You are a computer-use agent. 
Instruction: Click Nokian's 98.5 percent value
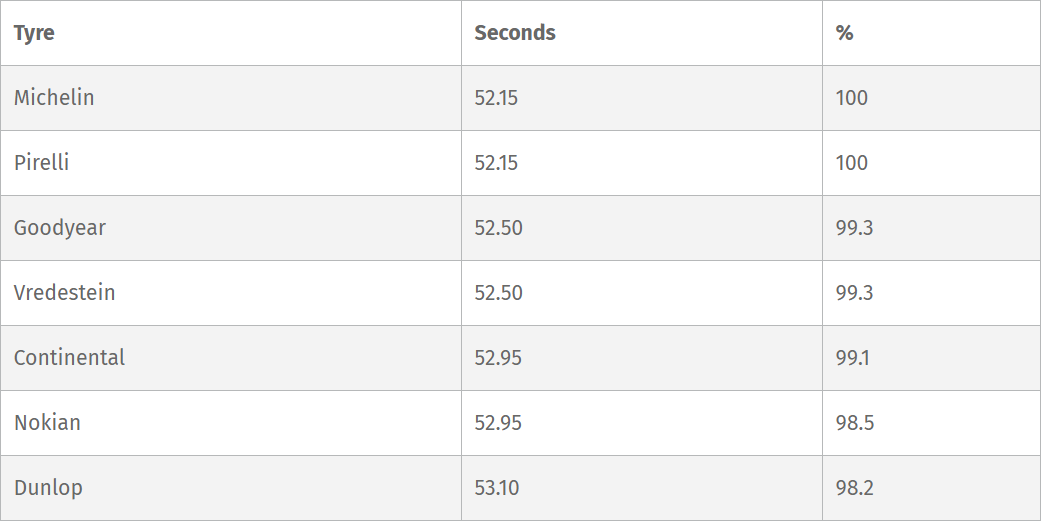(x=855, y=423)
